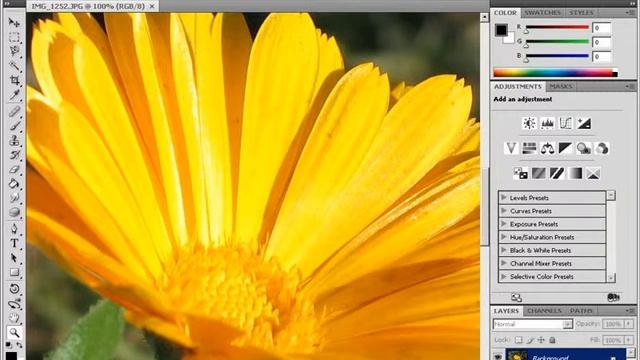Expand Exposure Presets
Screen dimensions: 640x360
[504, 224]
